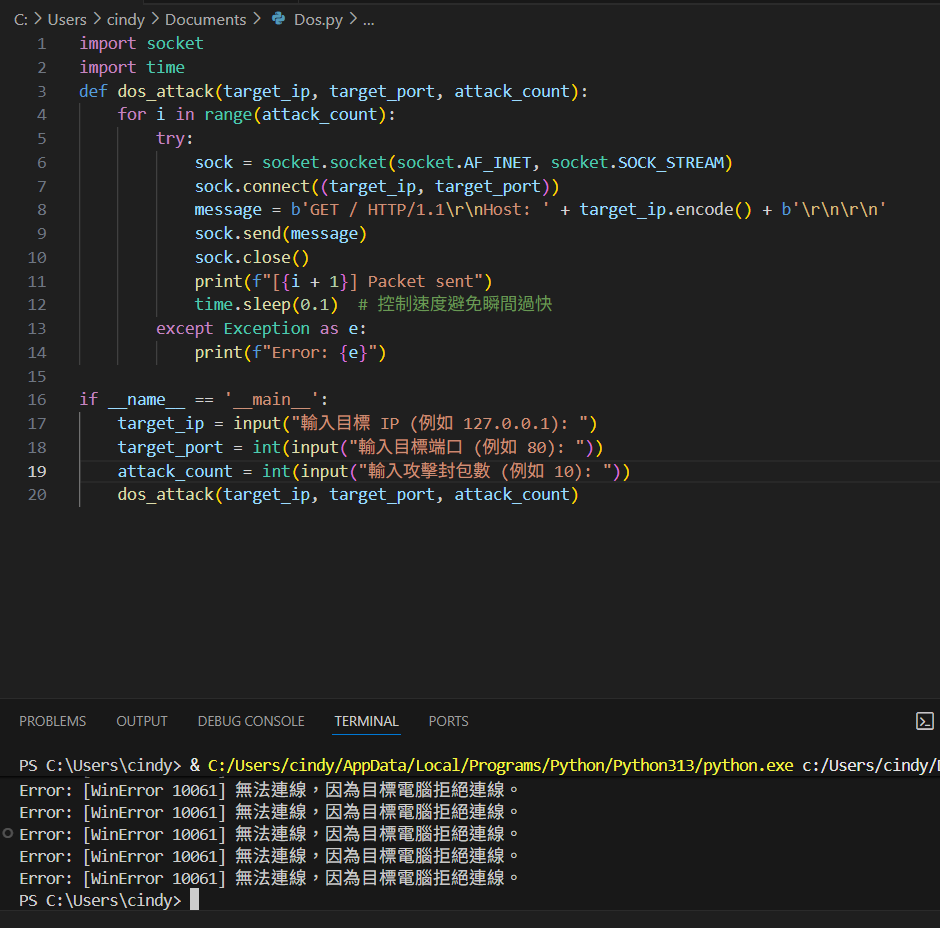Click the breadcrumb ellipsis symbol item
This screenshot has height=928, width=940.
tap(369, 21)
